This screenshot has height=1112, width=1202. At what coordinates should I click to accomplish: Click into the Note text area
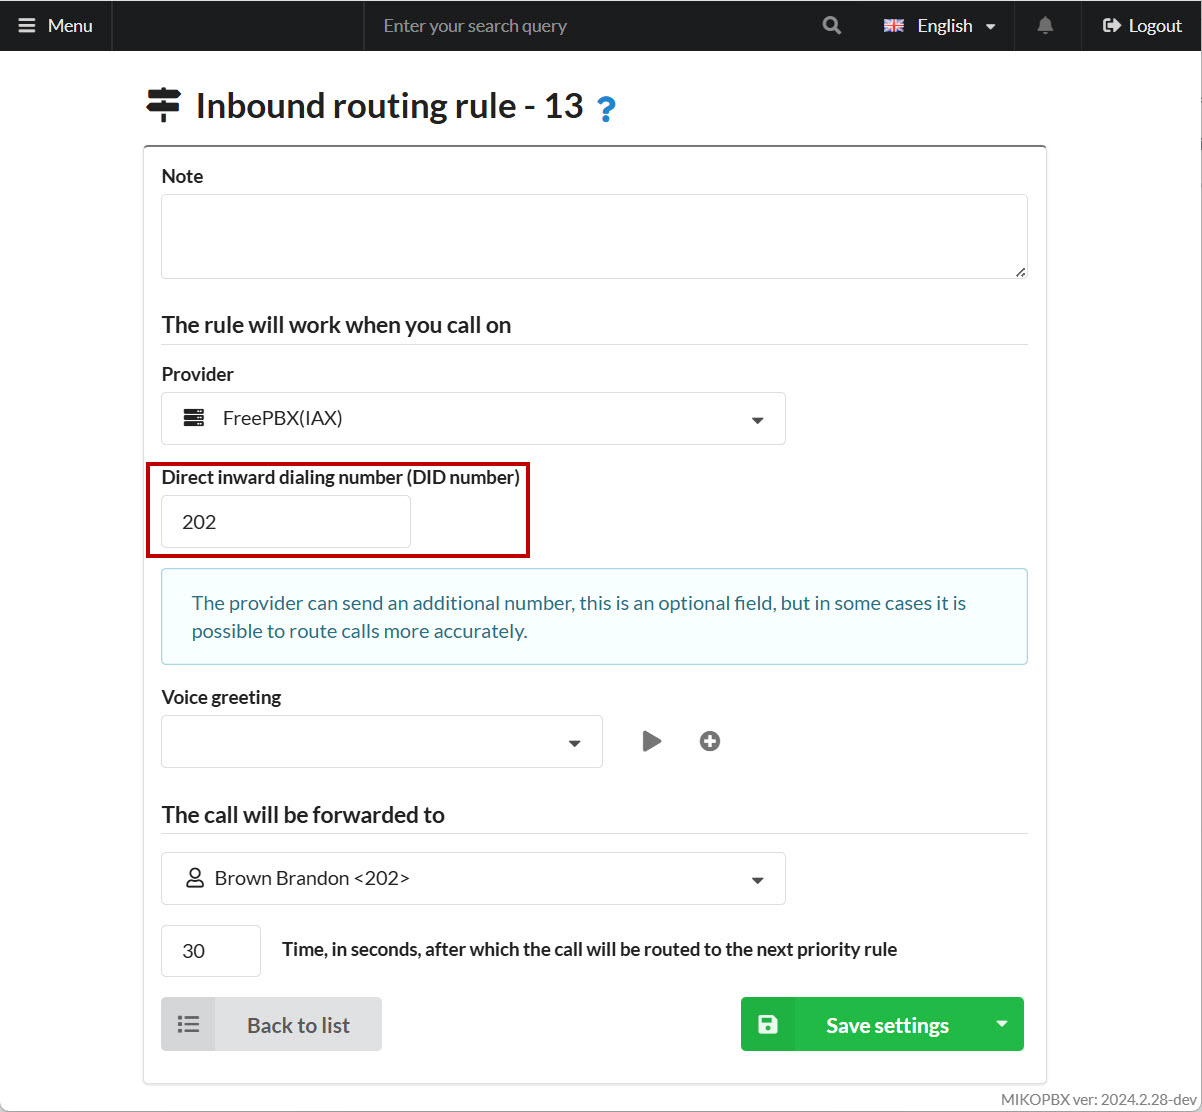pyautogui.click(x=594, y=236)
